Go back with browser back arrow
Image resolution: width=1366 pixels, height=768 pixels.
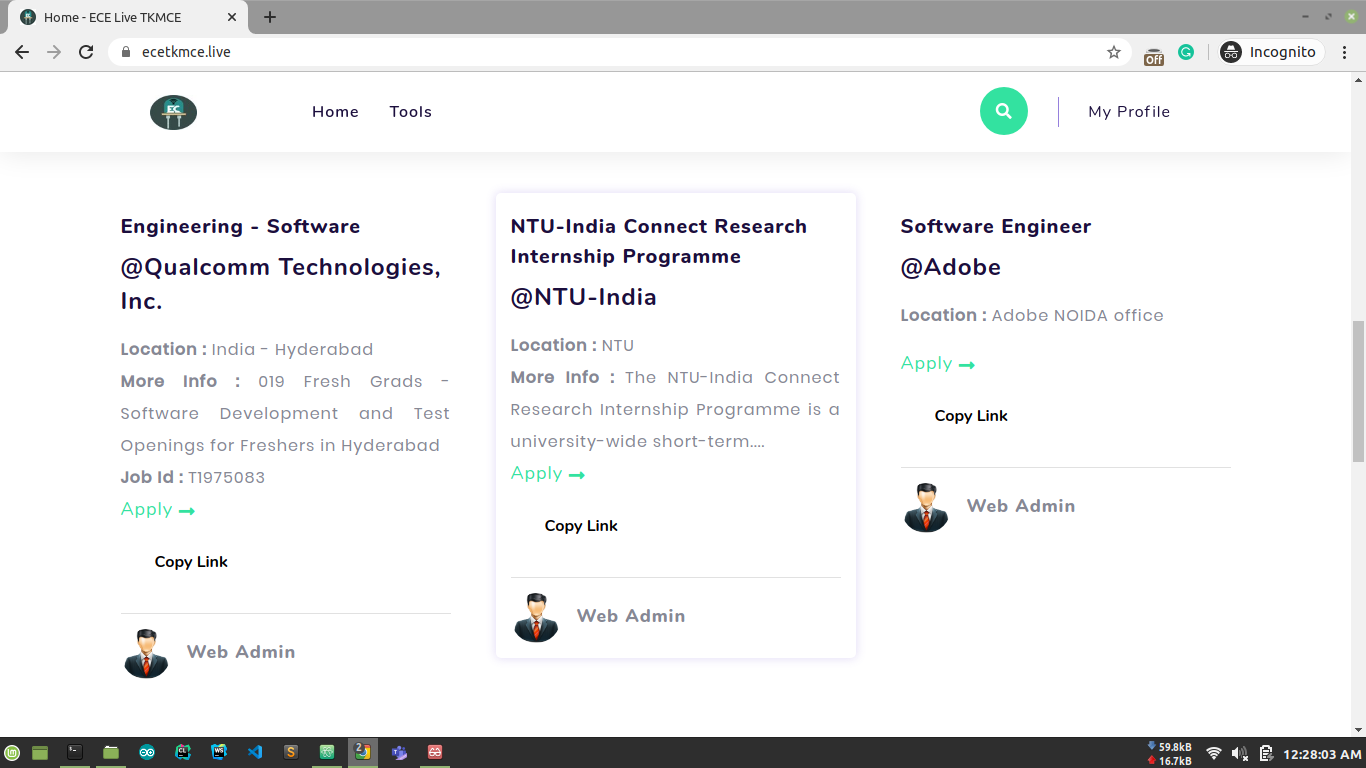(22, 52)
